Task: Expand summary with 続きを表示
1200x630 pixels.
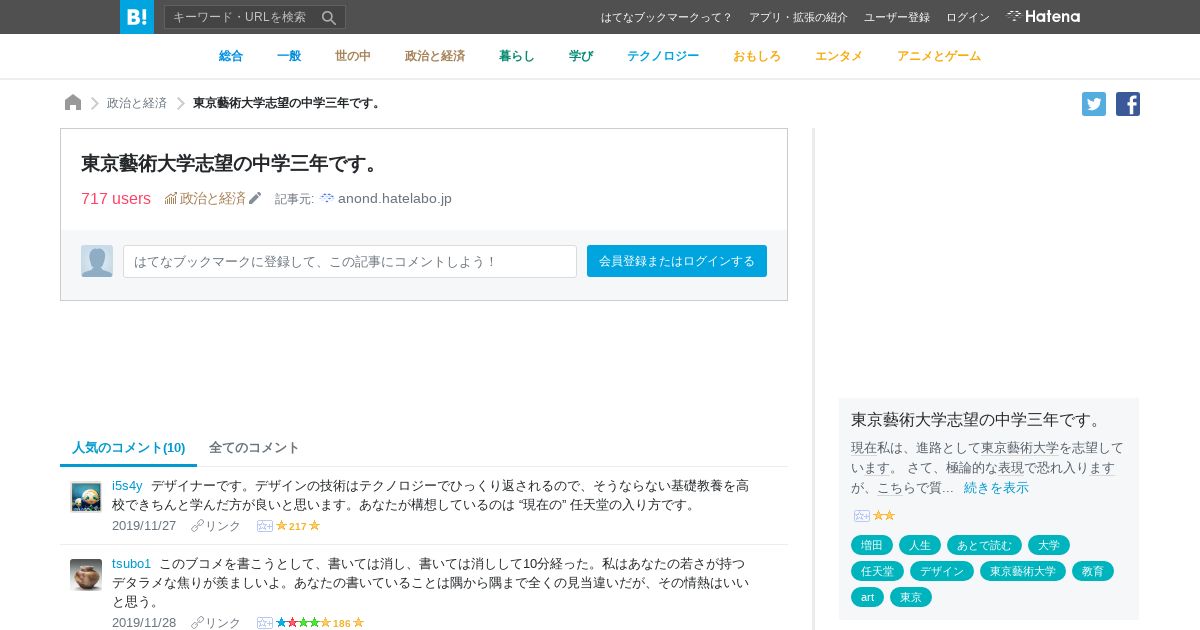Action: (x=996, y=488)
